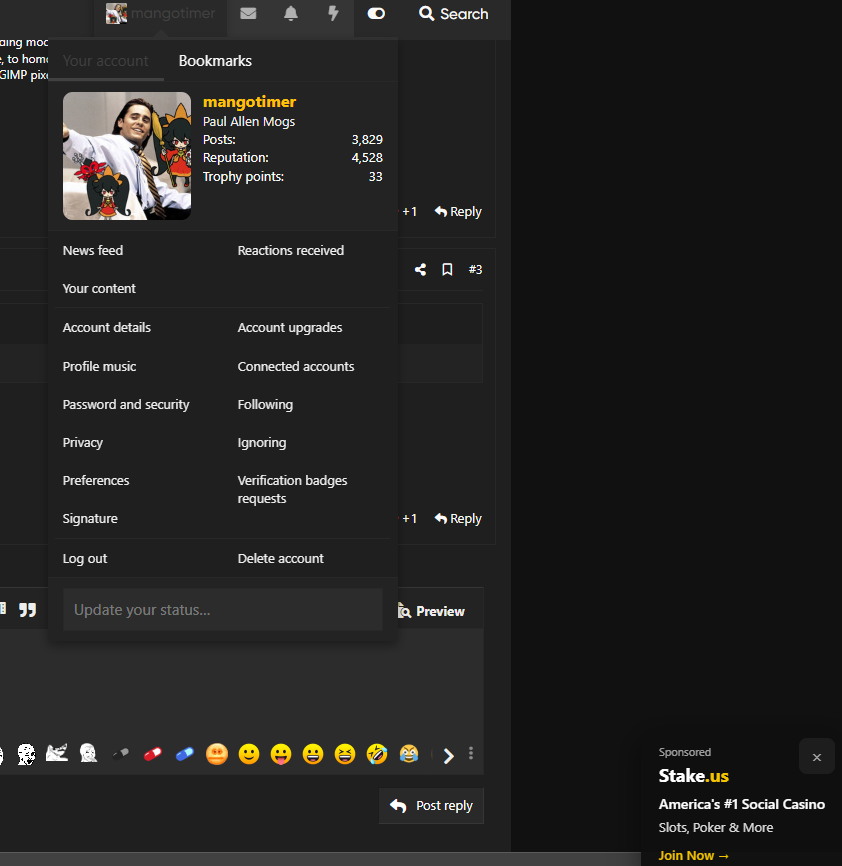Image resolution: width=842 pixels, height=866 pixels.
Task: Open the Stake.us ad title
Action: pyautogui.click(x=693, y=776)
